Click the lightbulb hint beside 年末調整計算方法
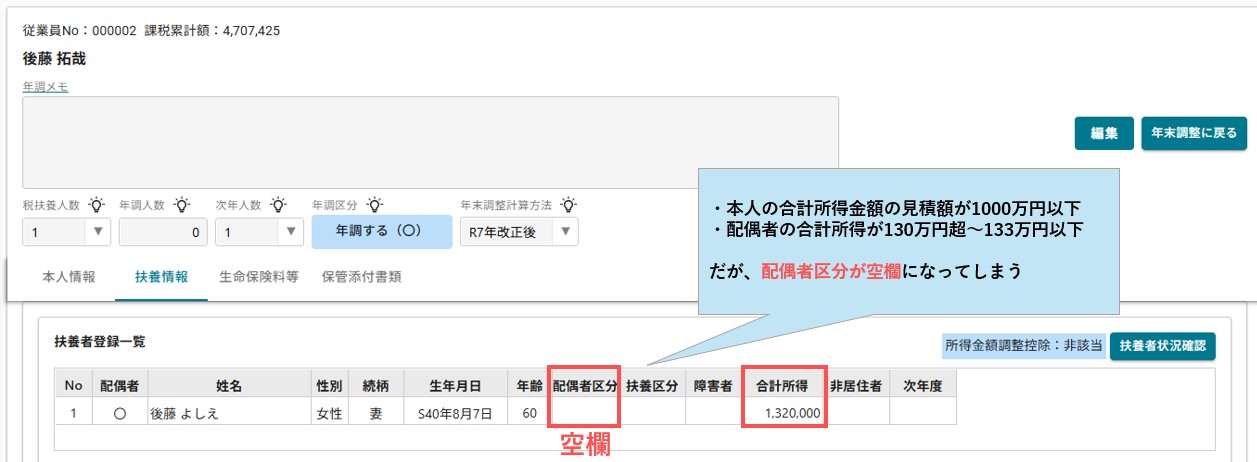Image resolution: width=1257 pixels, height=462 pixels. [568, 205]
